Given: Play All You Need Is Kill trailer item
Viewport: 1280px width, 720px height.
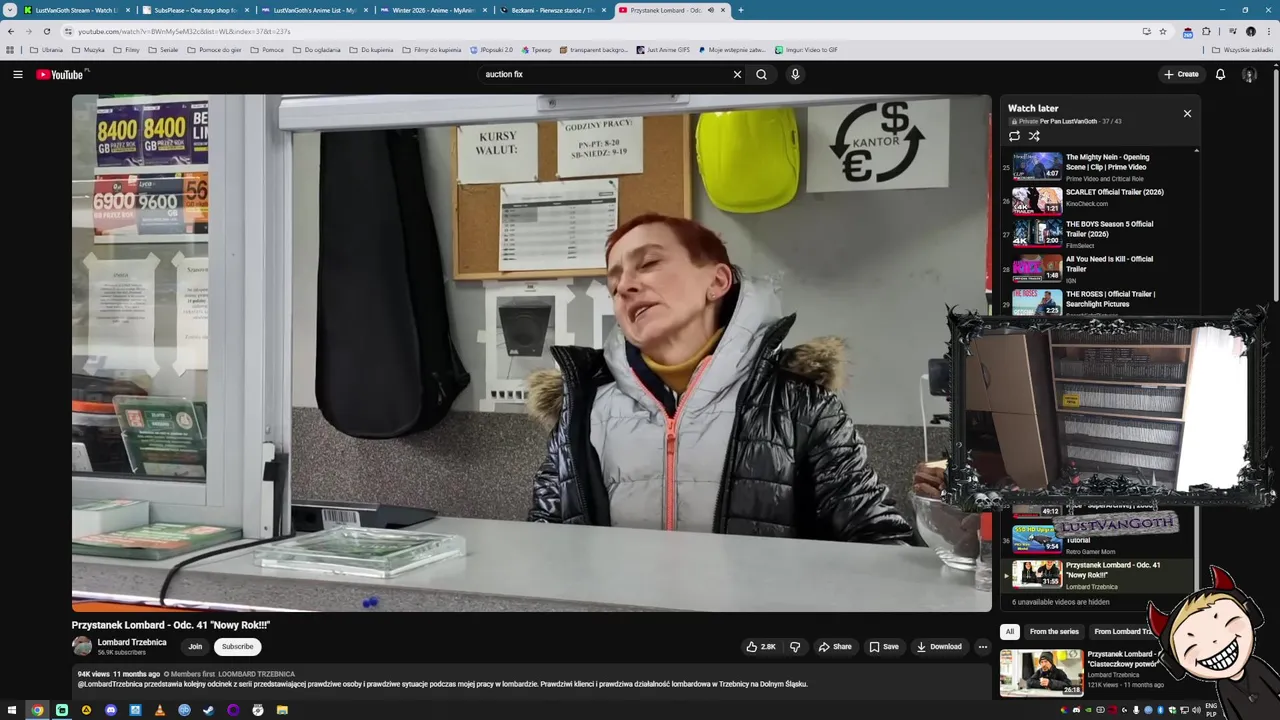Looking at the screenshot, I should pos(1037,267).
